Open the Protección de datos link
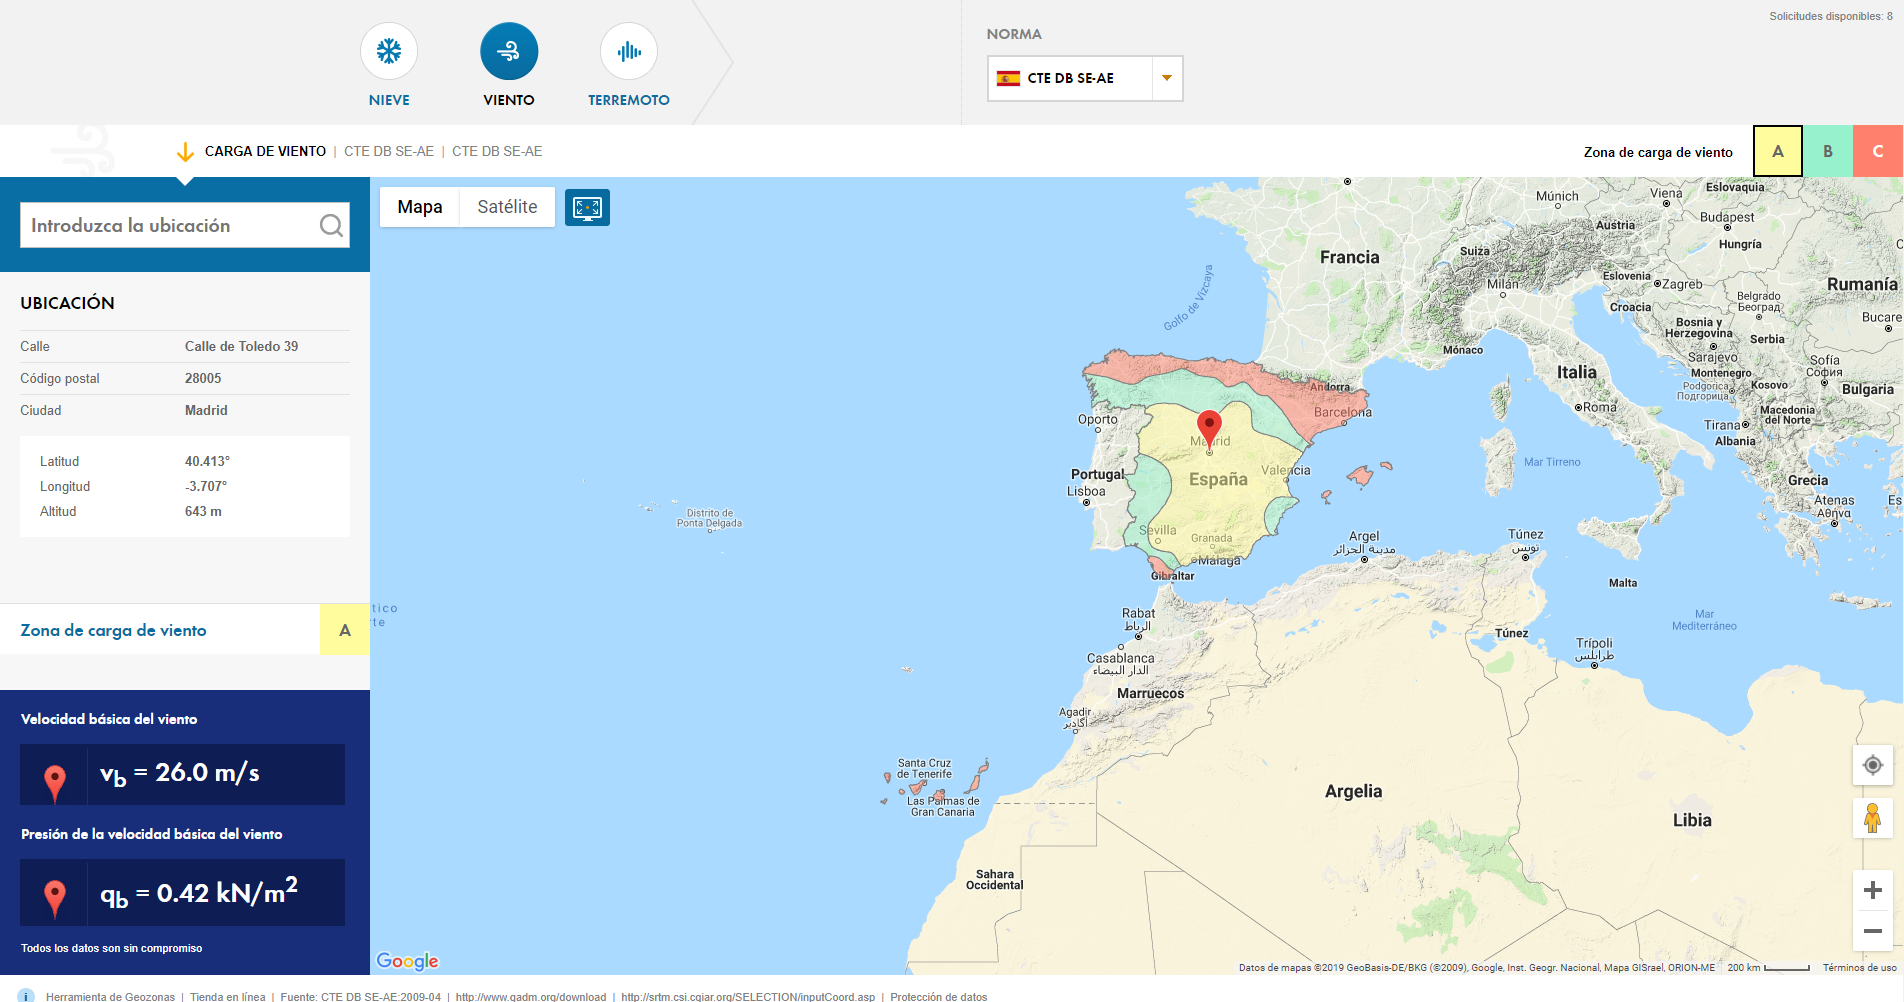Screen dimensions: 1904x1002 pos(938,996)
